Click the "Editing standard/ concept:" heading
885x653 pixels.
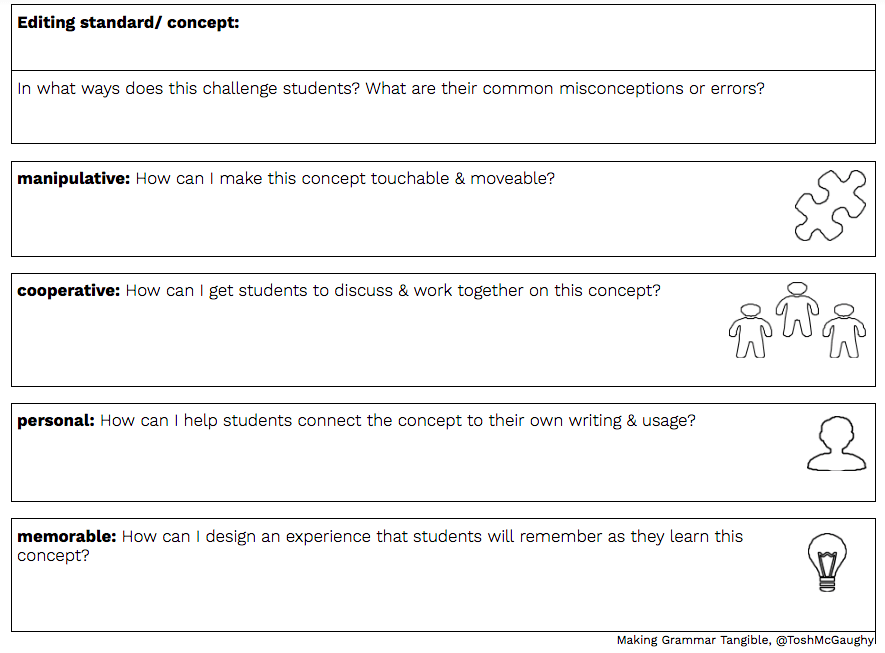(128, 22)
